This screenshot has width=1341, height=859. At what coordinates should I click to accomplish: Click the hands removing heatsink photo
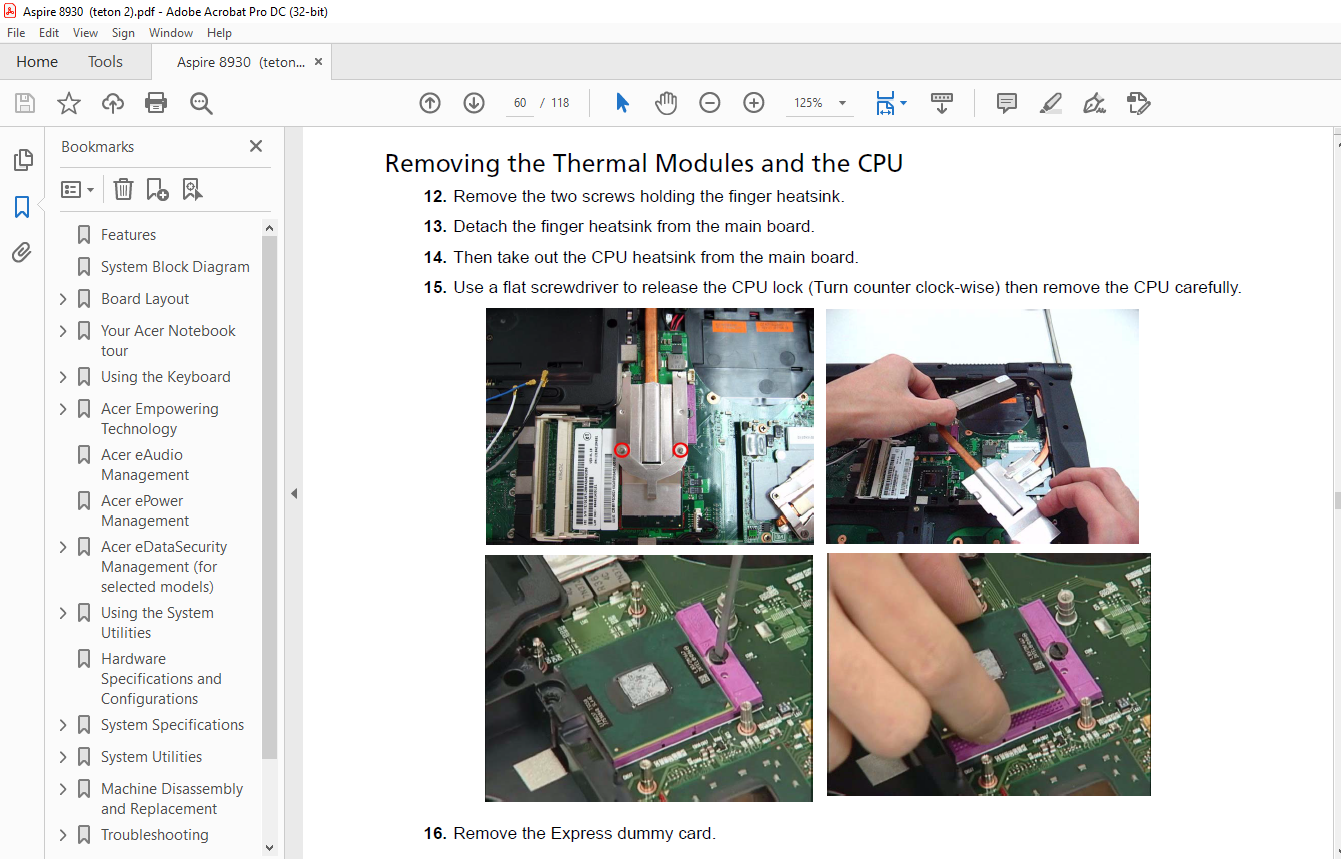coord(982,426)
